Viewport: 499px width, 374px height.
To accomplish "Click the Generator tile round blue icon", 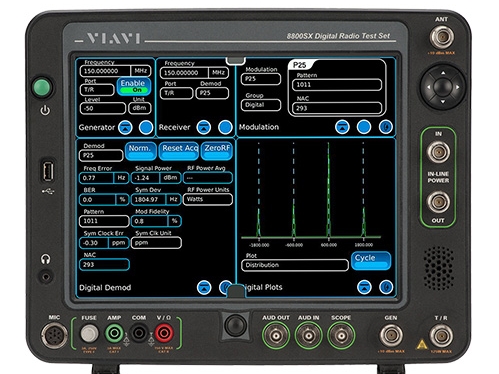I will [x=146, y=127].
